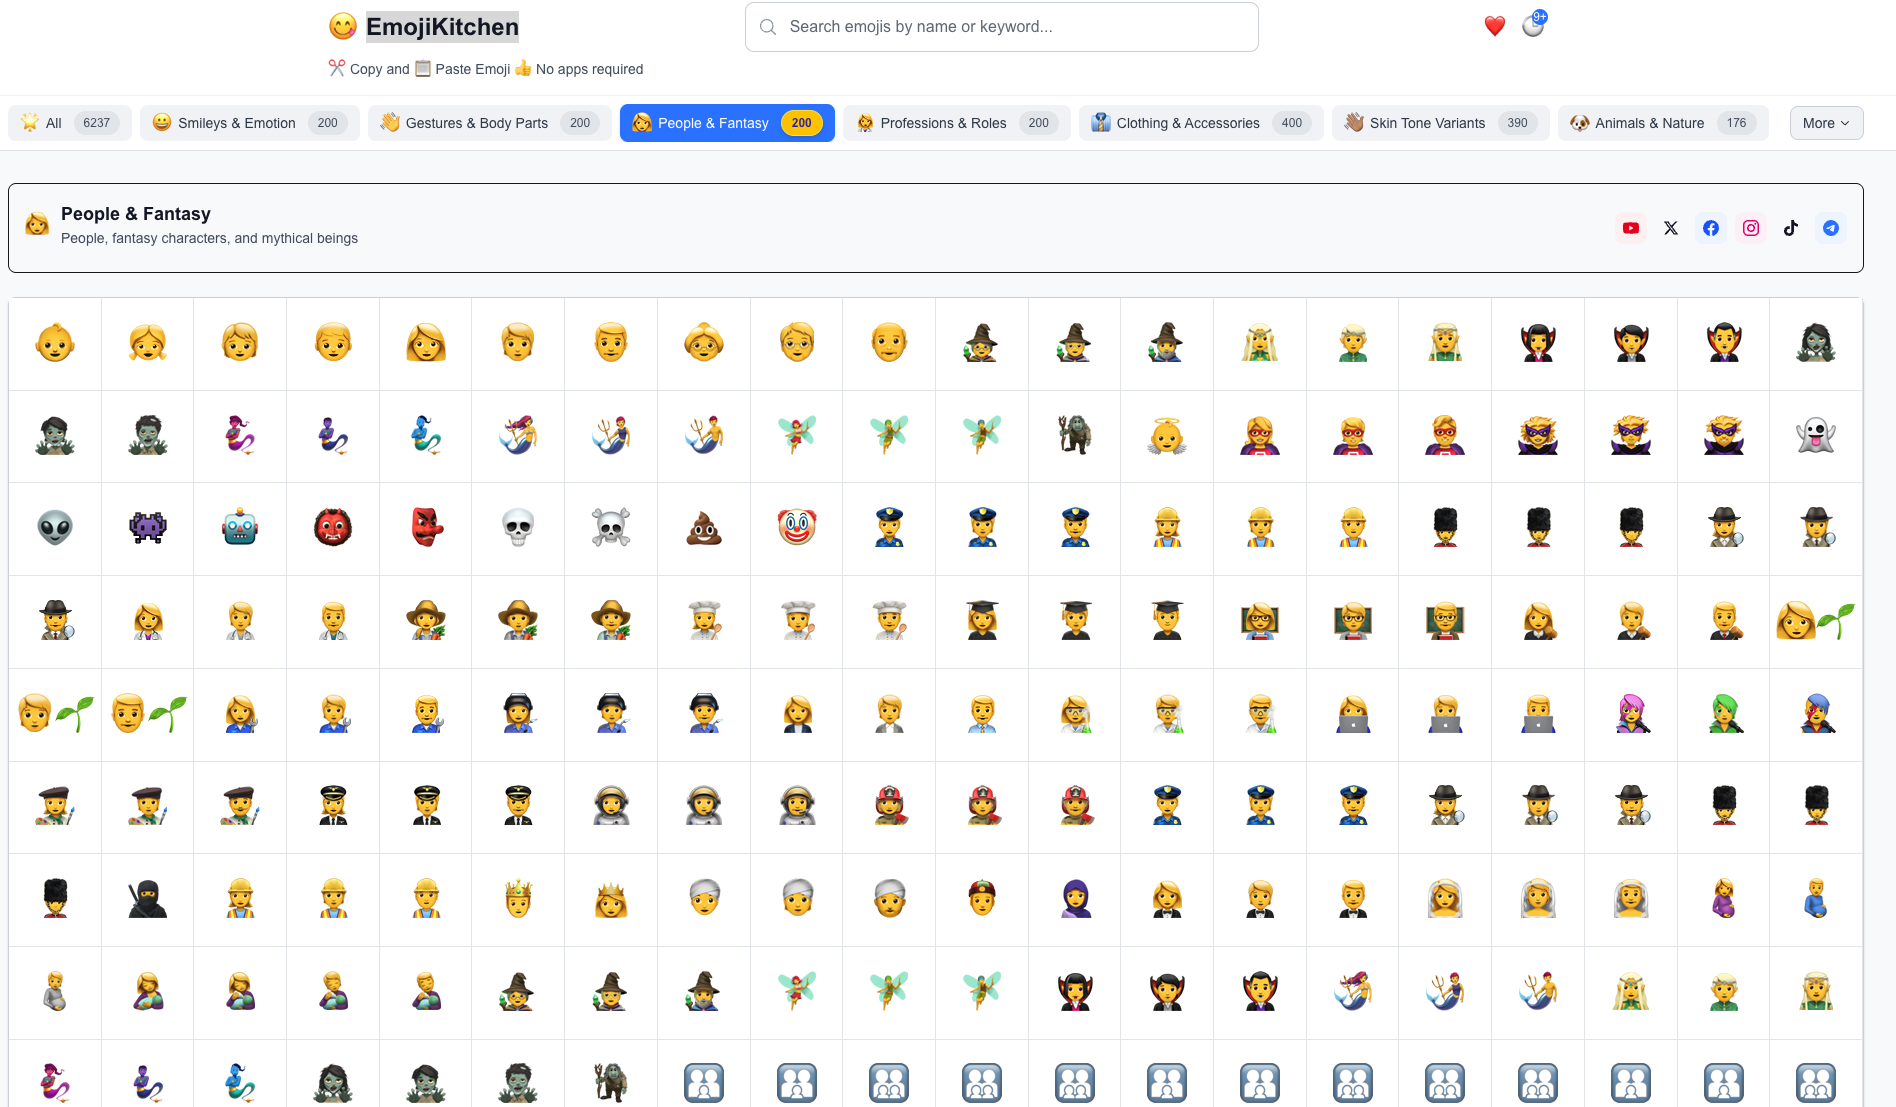The image size is (1896, 1107).
Task: Switch to Professions & Roles tab
Action: [957, 123]
